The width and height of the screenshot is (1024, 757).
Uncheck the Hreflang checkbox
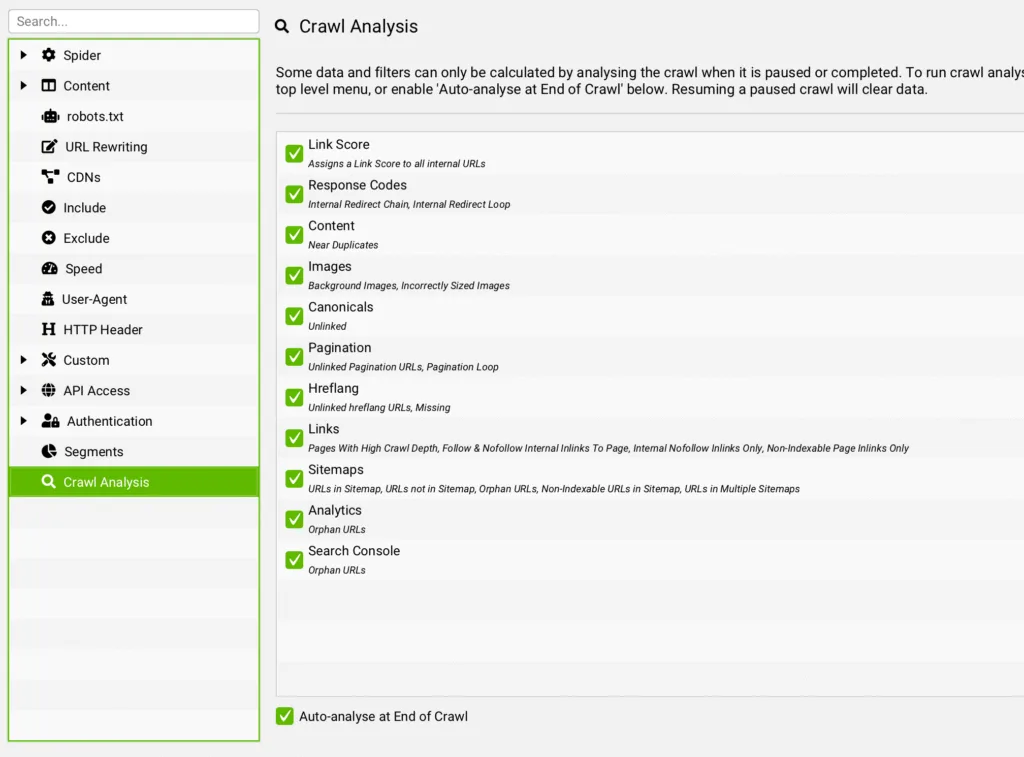[294, 397]
